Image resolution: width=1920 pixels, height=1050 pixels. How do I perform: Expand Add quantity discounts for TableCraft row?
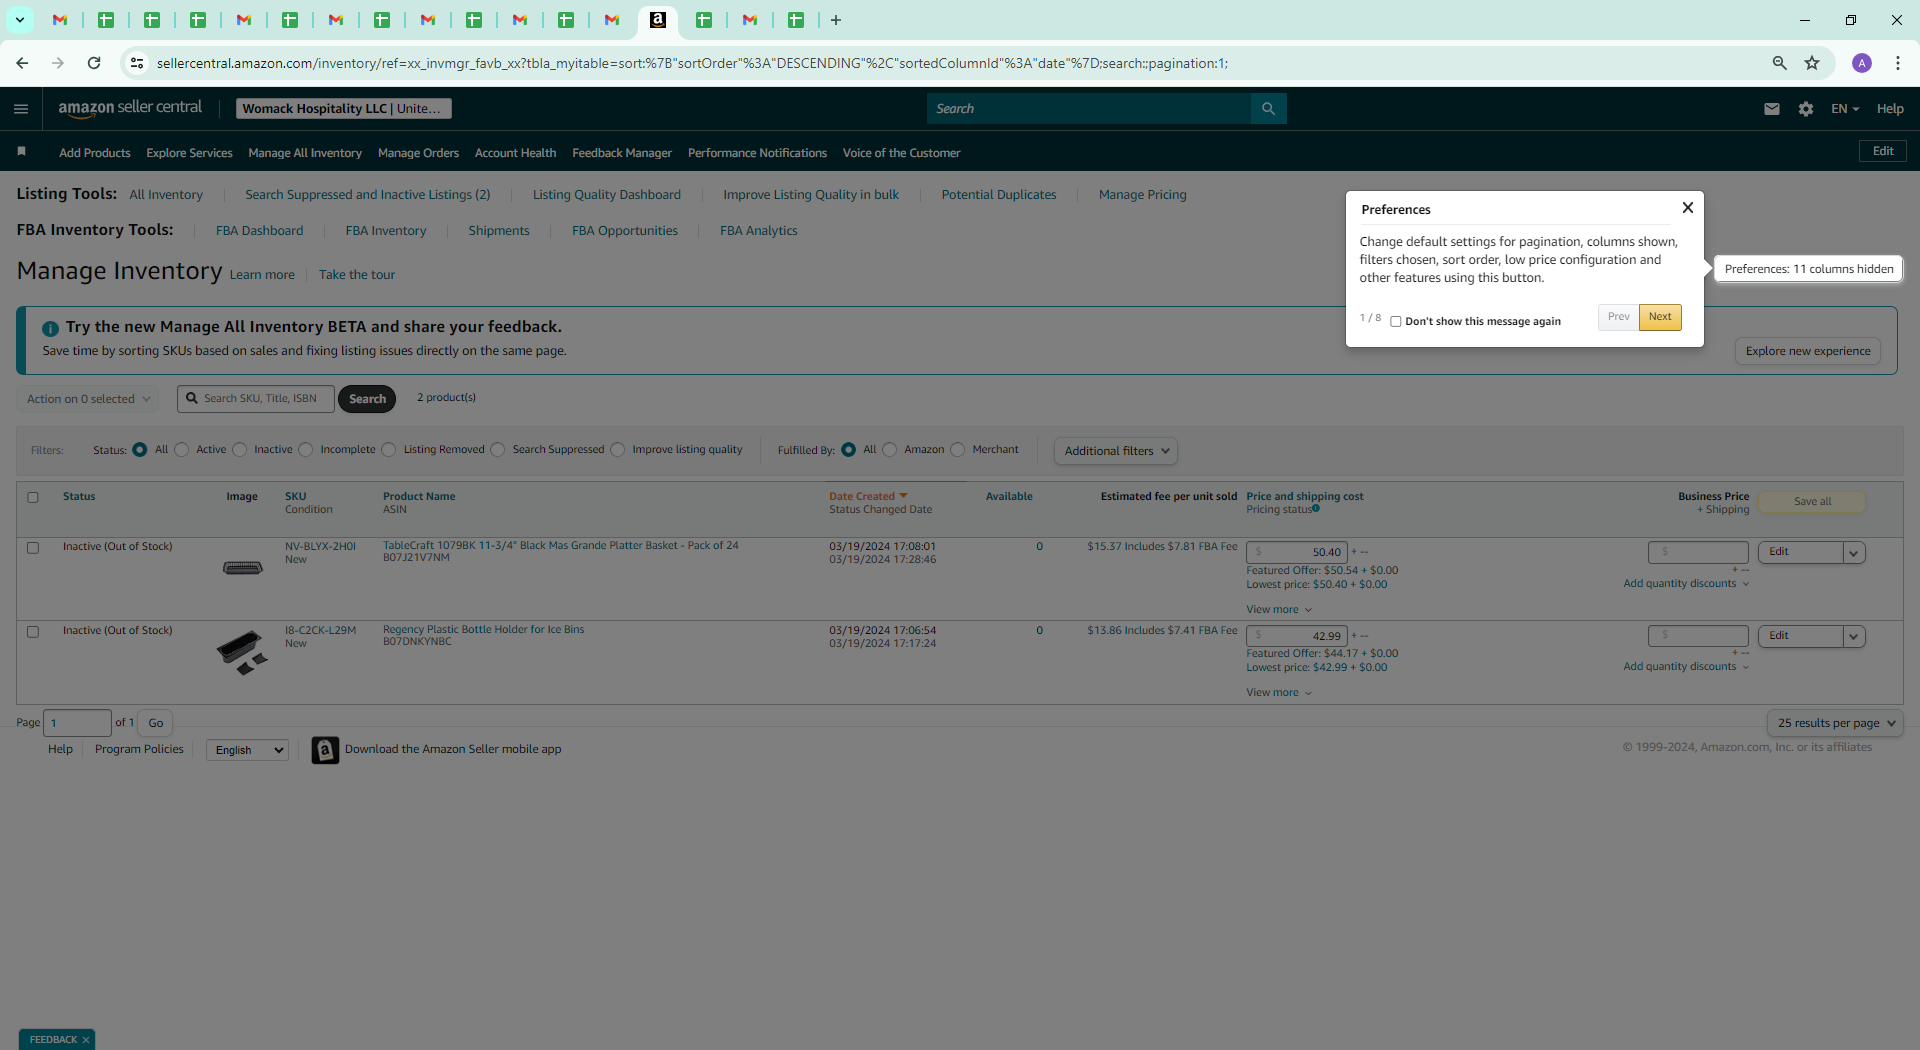point(1686,584)
